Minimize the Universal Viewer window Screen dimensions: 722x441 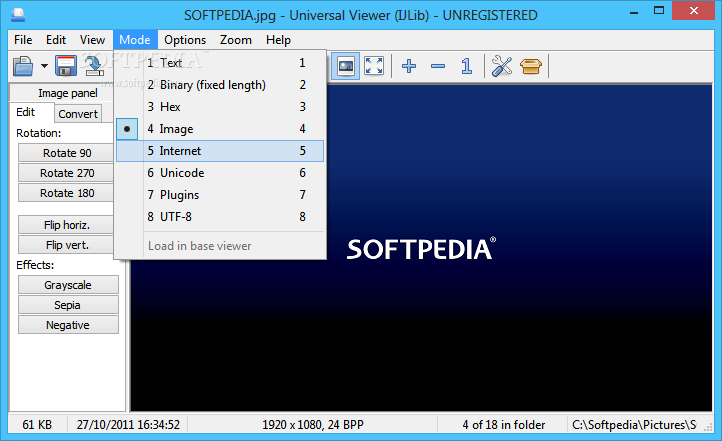(634, 11)
